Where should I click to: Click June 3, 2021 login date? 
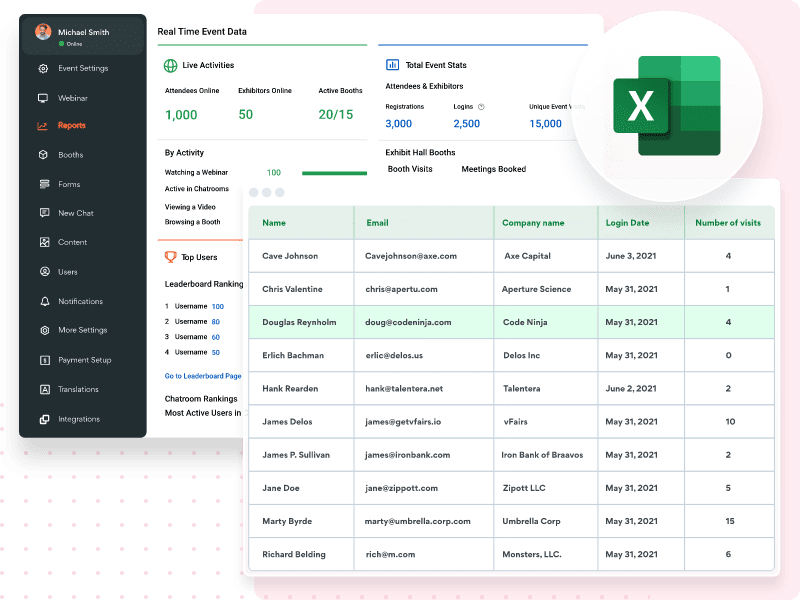coord(631,256)
